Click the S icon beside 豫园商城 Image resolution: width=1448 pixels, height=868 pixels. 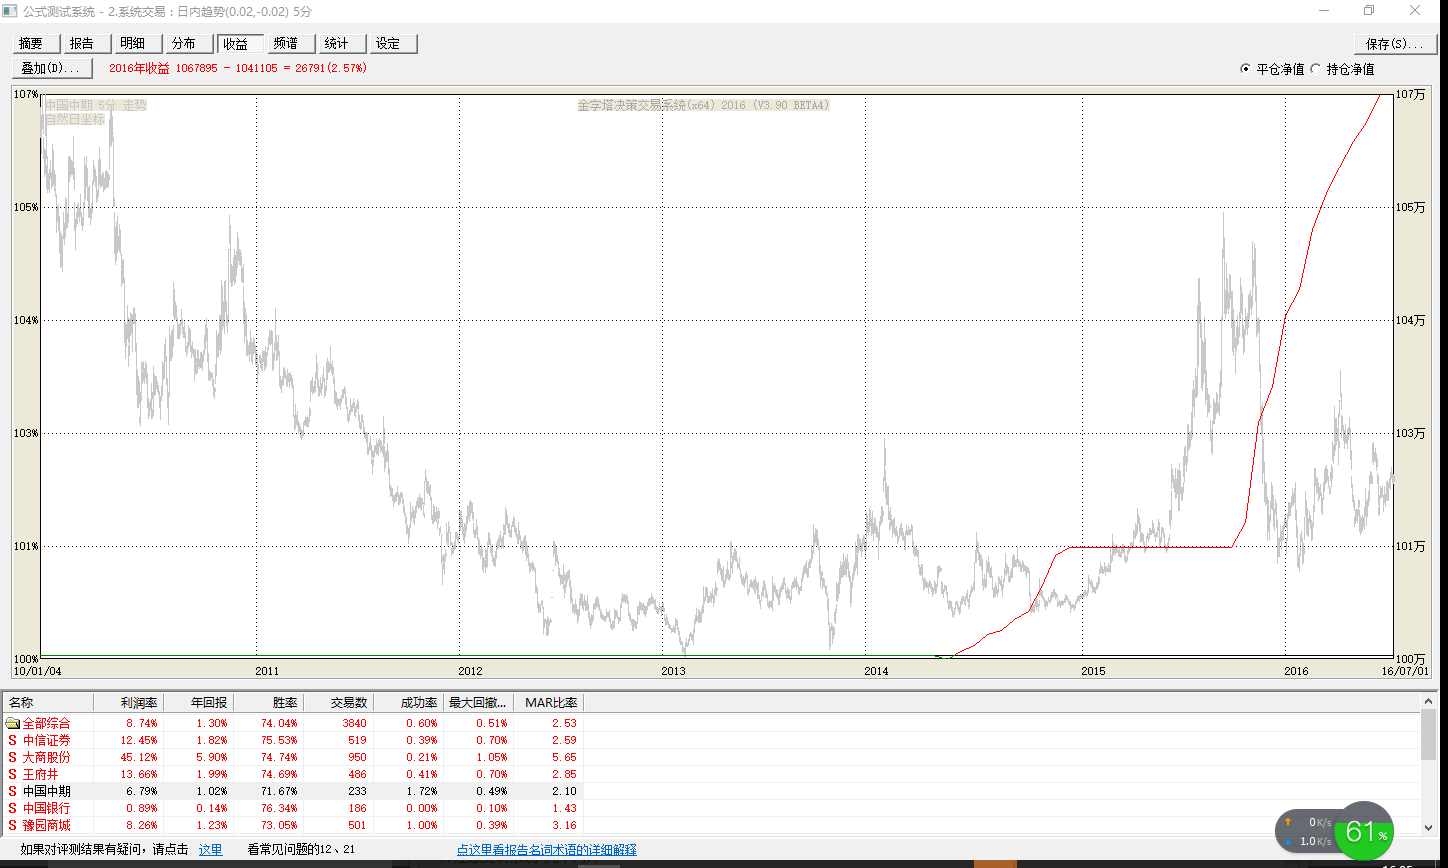[x=12, y=825]
